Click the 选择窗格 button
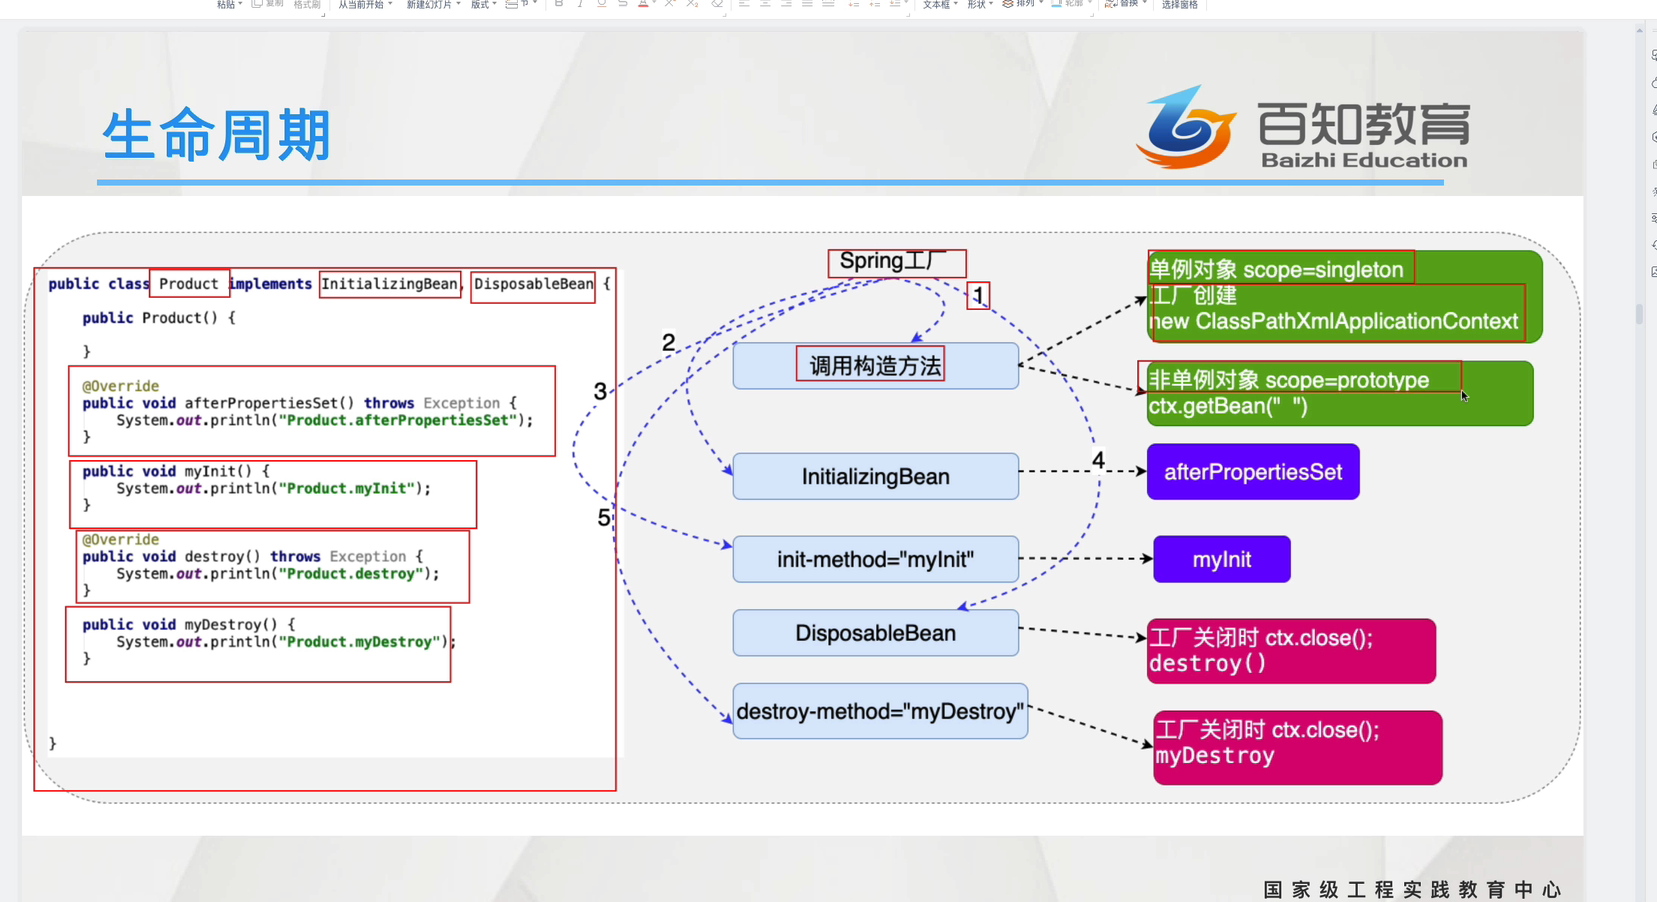Screen dimensions: 1657x902 [x=1179, y=5]
